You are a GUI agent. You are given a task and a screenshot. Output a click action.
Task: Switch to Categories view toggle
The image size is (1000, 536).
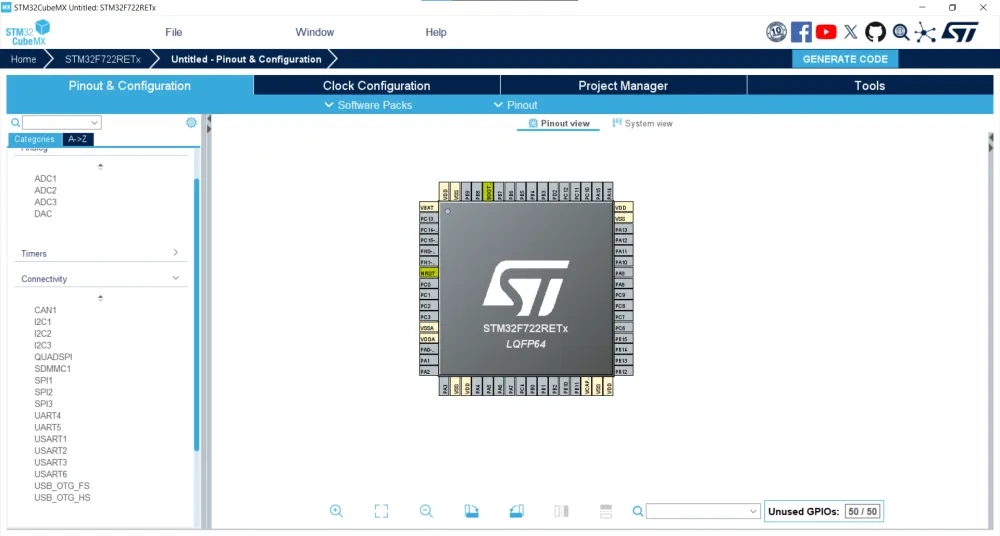34,139
